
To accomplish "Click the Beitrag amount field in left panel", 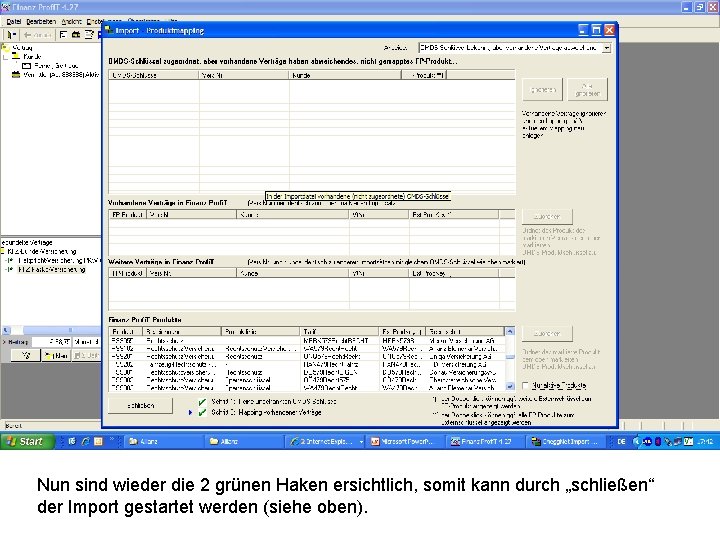I will click(53, 342).
